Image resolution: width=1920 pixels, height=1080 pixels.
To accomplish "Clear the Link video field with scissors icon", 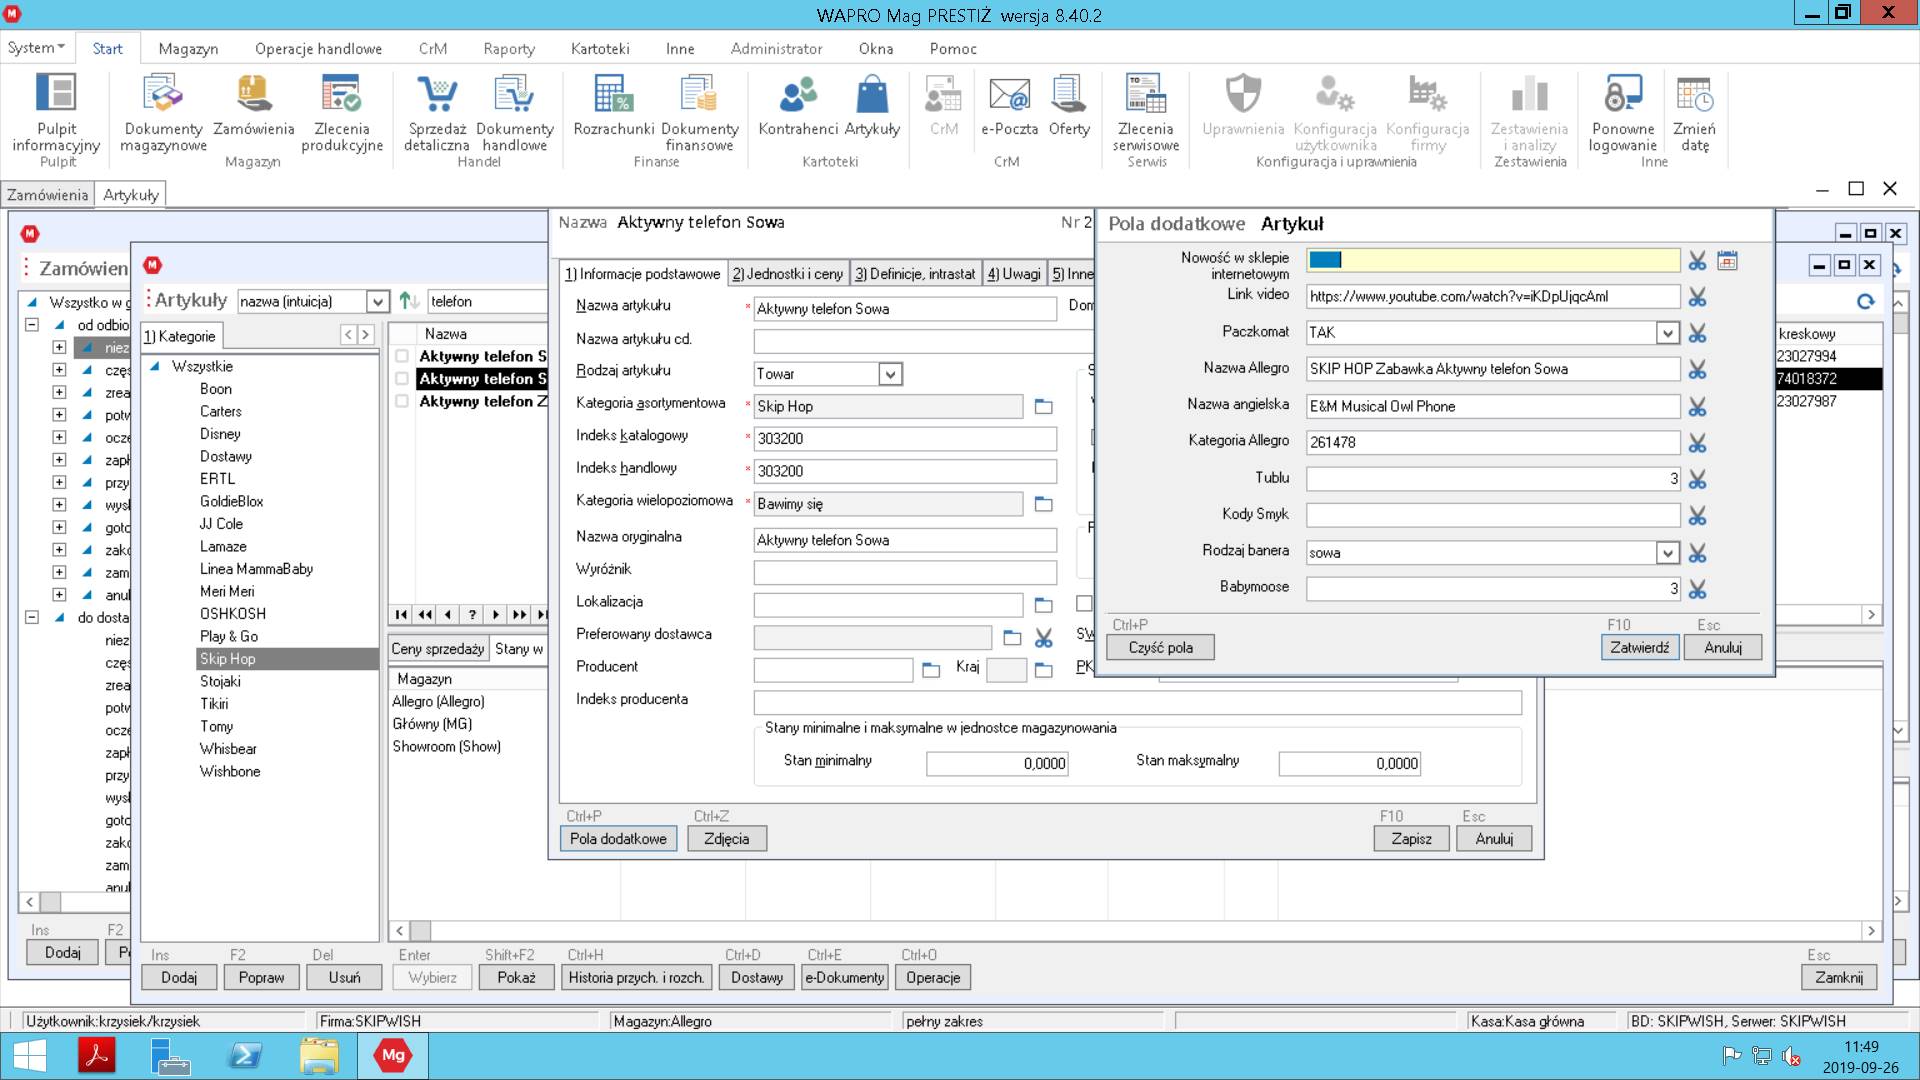I will (1697, 297).
